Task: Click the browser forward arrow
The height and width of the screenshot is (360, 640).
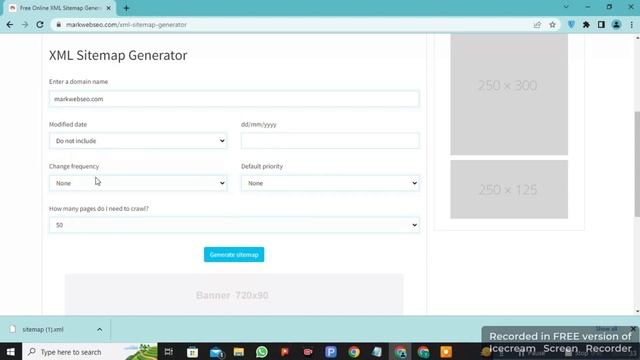Action: (x=25, y=25)
